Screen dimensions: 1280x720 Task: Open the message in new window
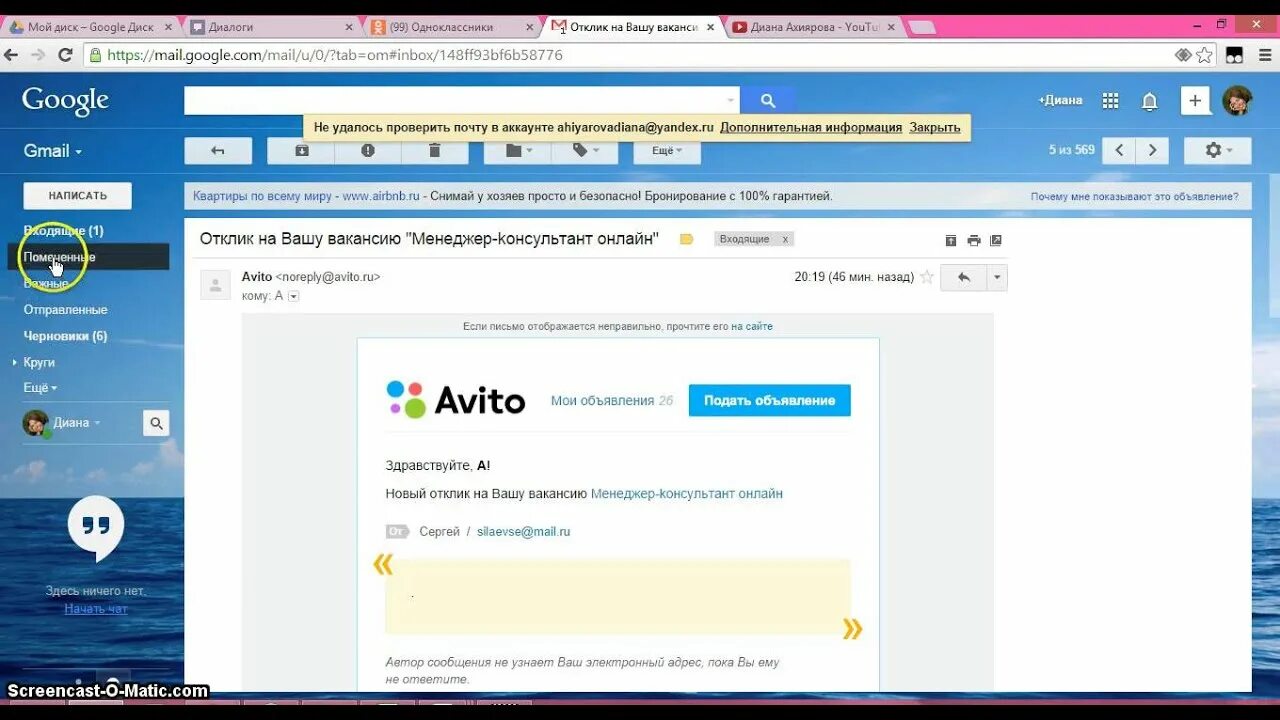[x=996, y=240]
